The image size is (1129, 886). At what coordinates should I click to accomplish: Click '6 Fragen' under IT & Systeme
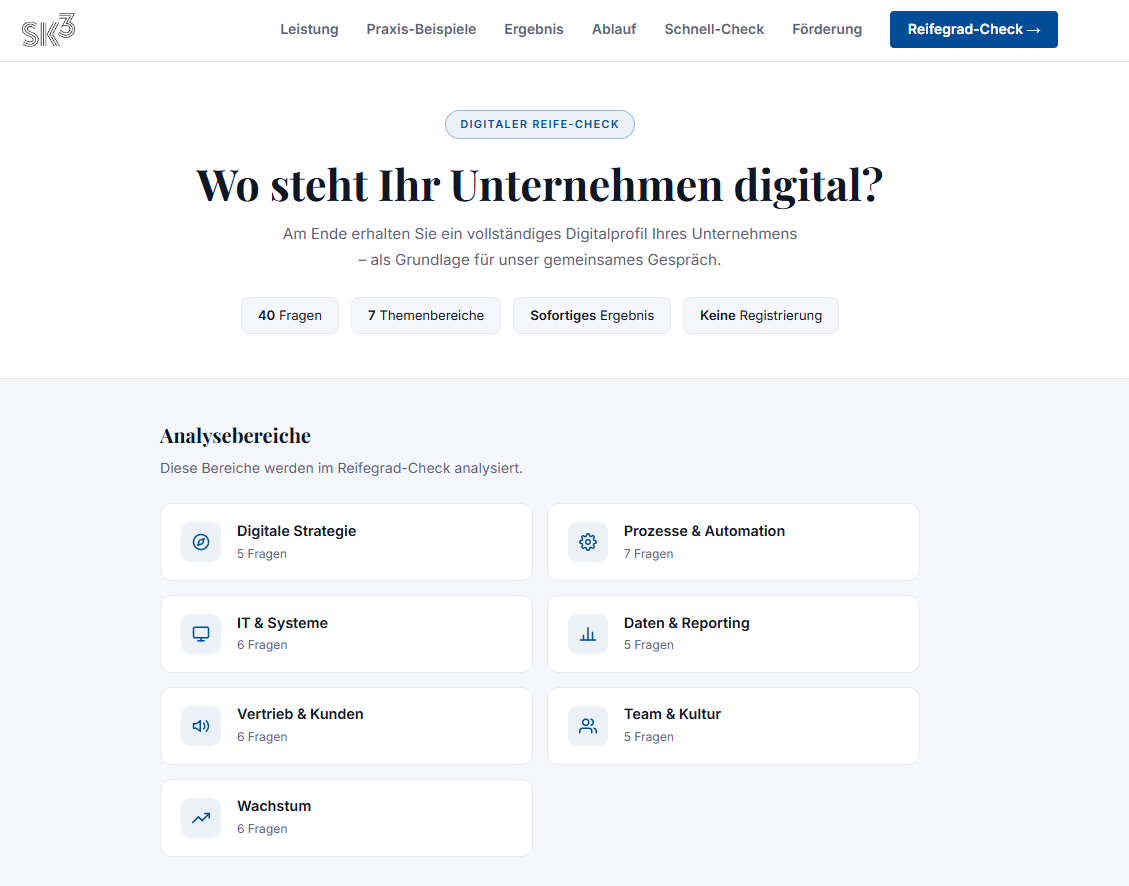pos(262,645)
